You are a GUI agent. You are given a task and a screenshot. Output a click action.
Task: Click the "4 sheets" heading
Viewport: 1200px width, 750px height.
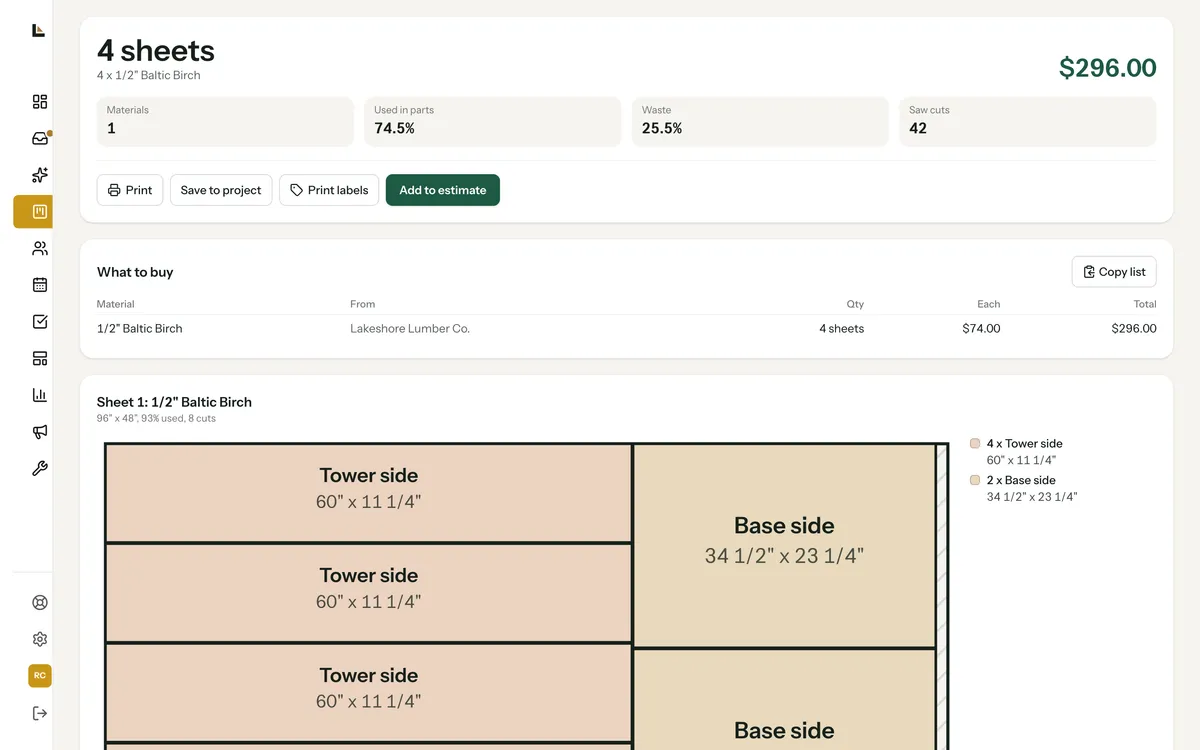pos(156,50)
